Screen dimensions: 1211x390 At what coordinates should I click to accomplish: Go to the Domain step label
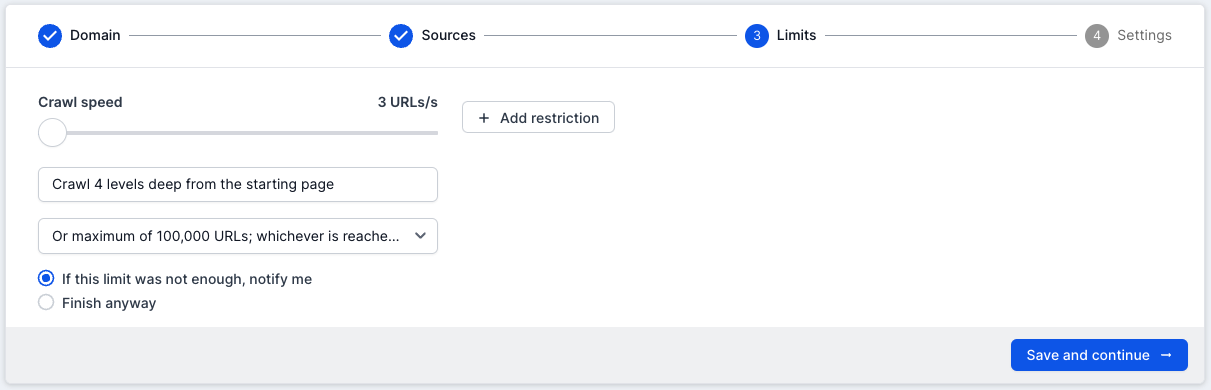coord(95,36)
